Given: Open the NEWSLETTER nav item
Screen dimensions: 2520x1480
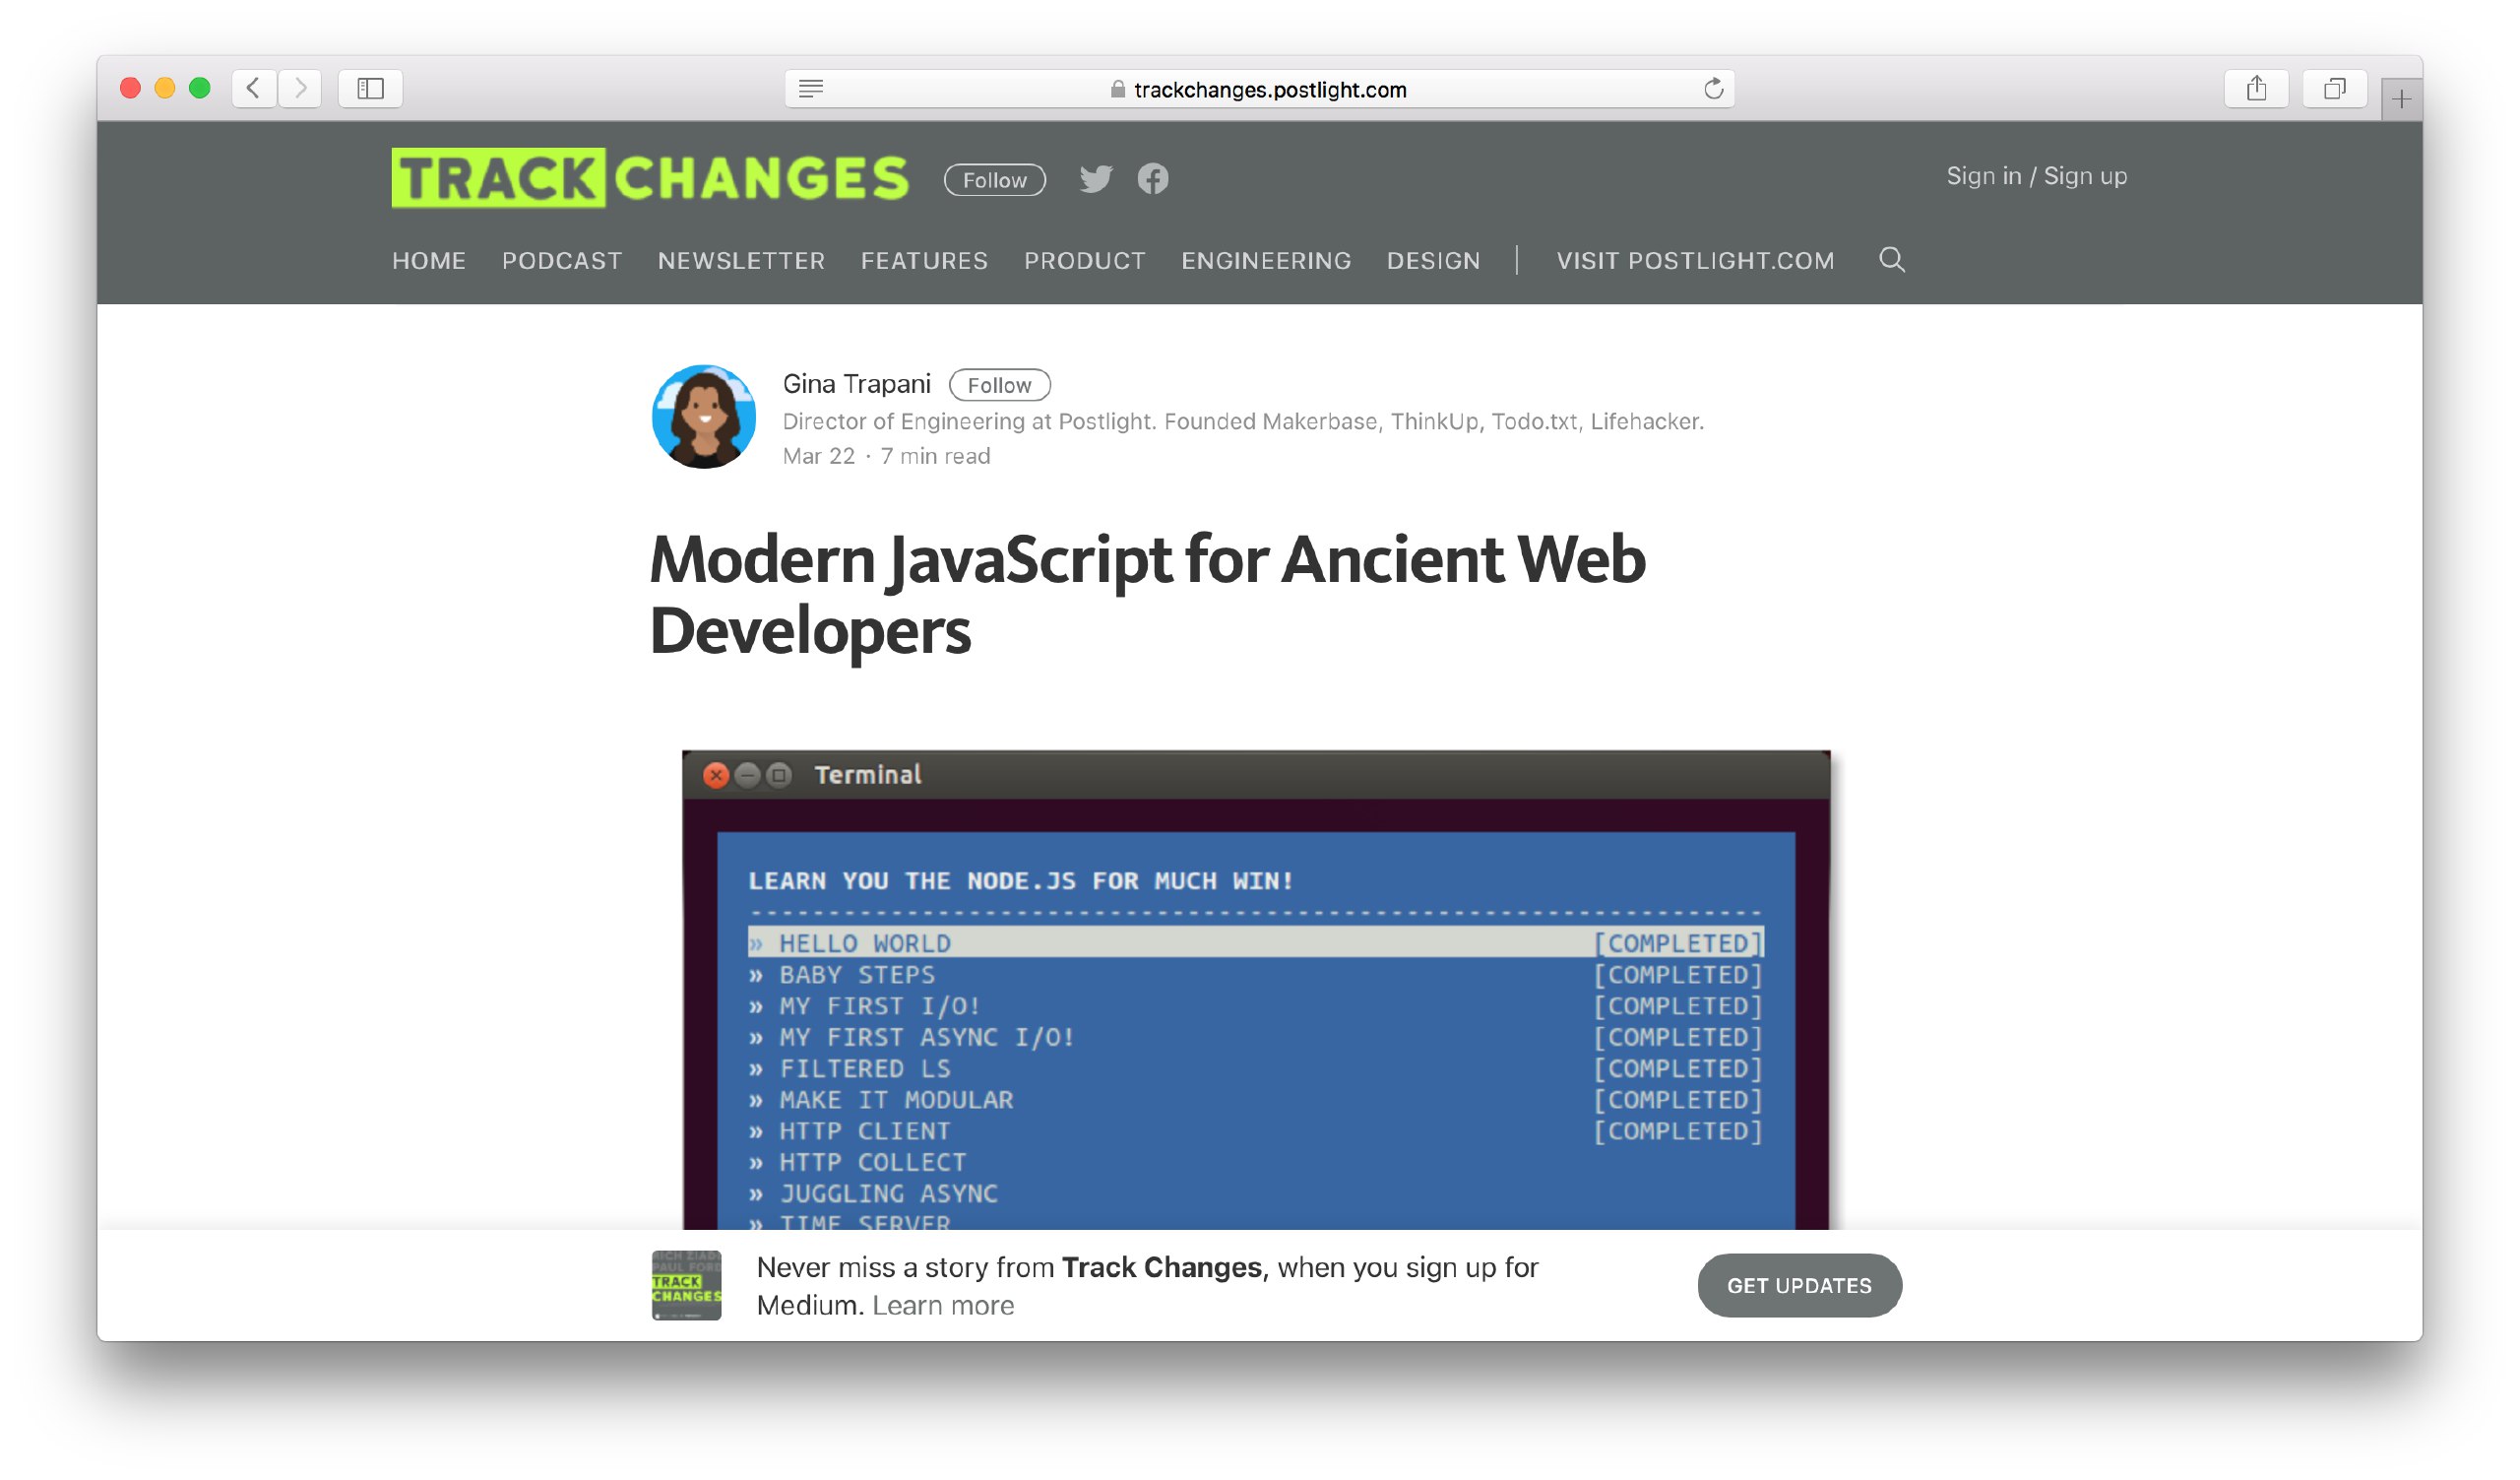Looking at the screenshot, I should pos(741,261).
